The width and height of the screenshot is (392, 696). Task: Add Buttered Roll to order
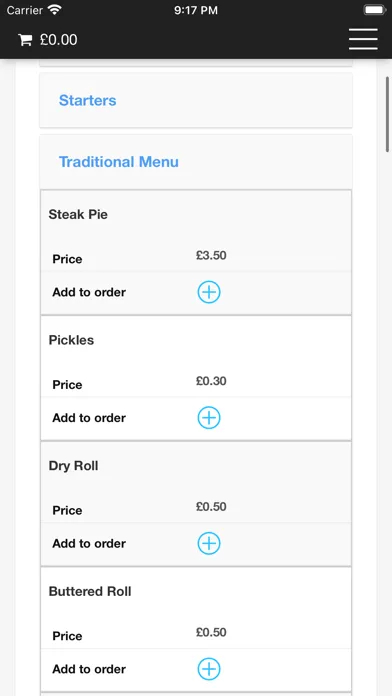(x=209, y=669)
